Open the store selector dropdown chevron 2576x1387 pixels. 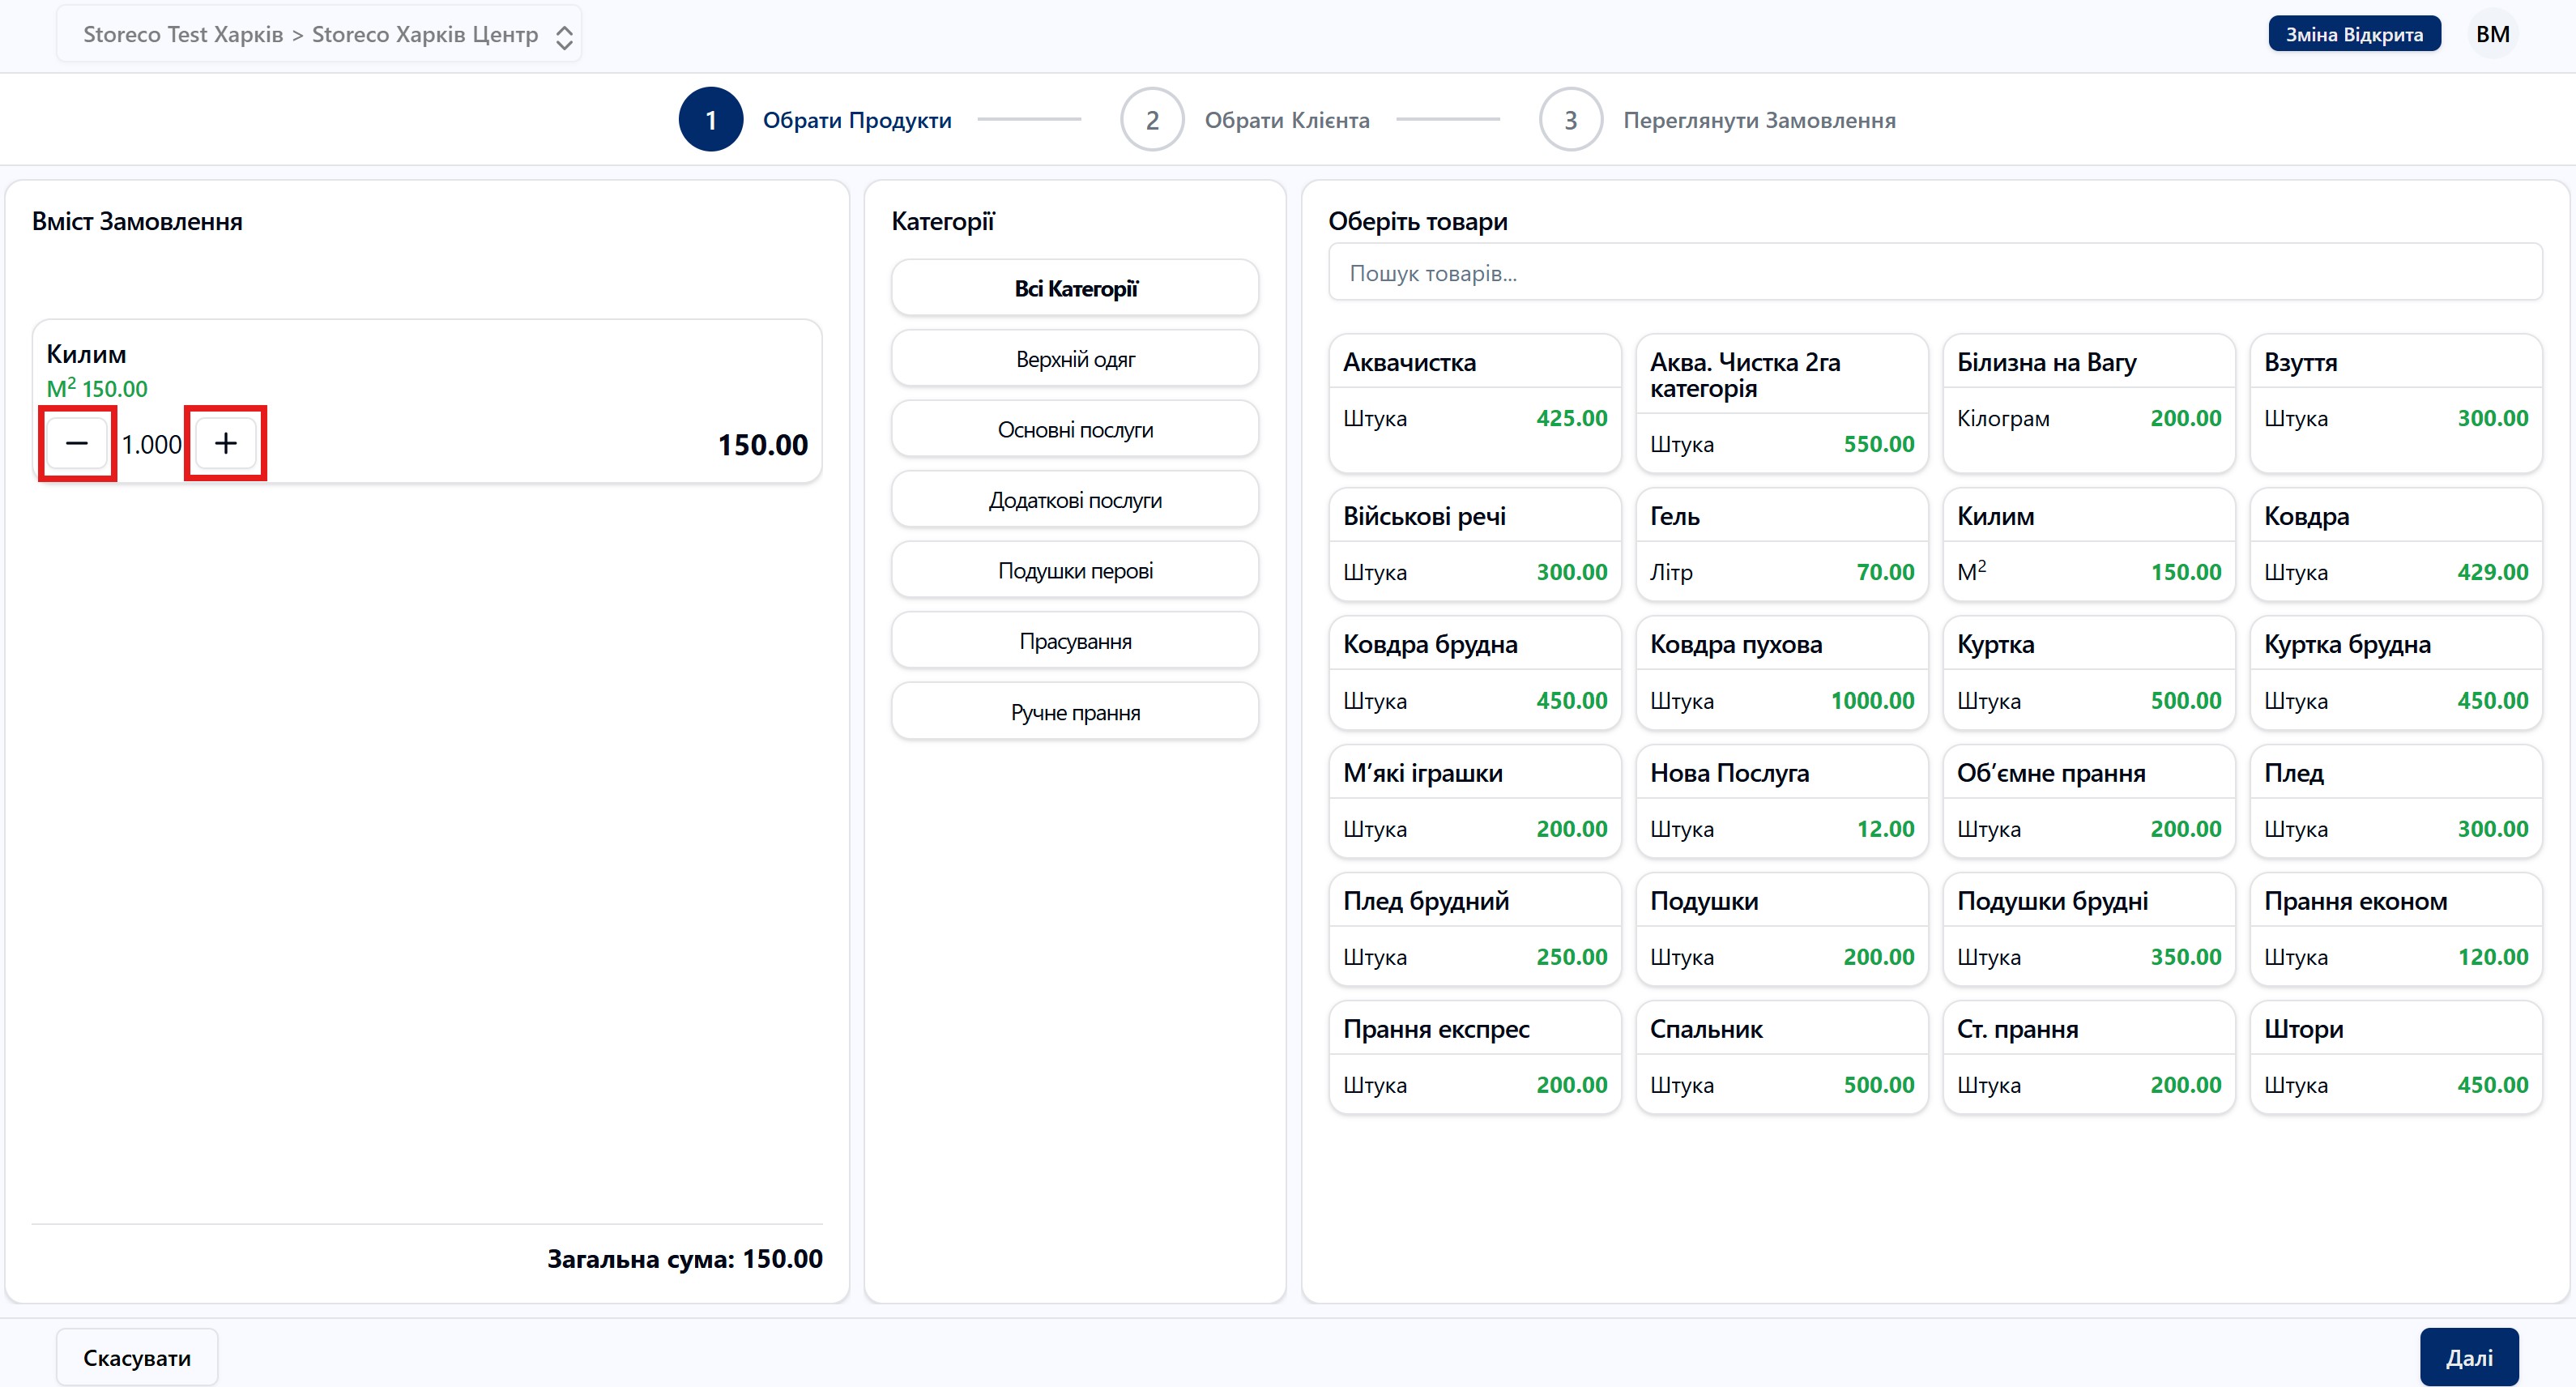pos(564,37)
